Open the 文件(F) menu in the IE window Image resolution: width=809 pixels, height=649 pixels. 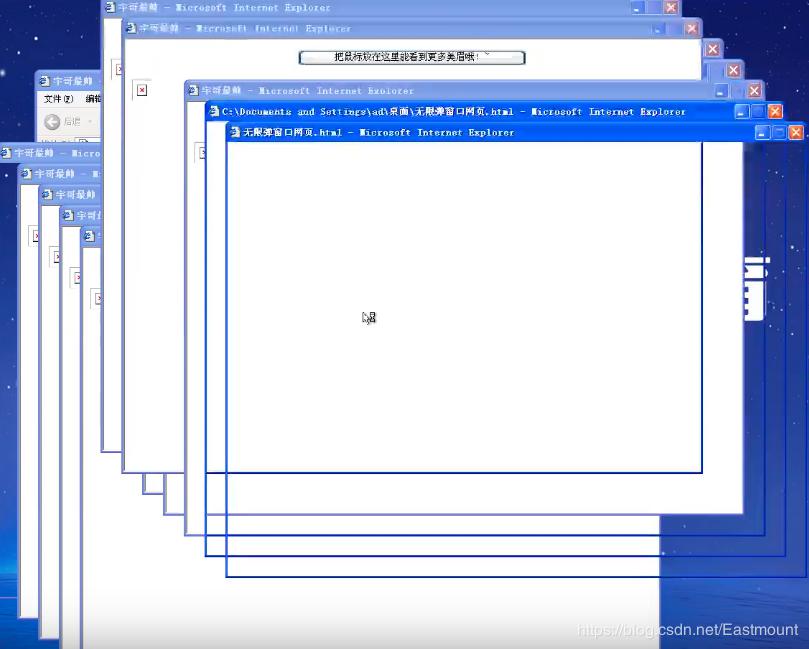point(58,99)
